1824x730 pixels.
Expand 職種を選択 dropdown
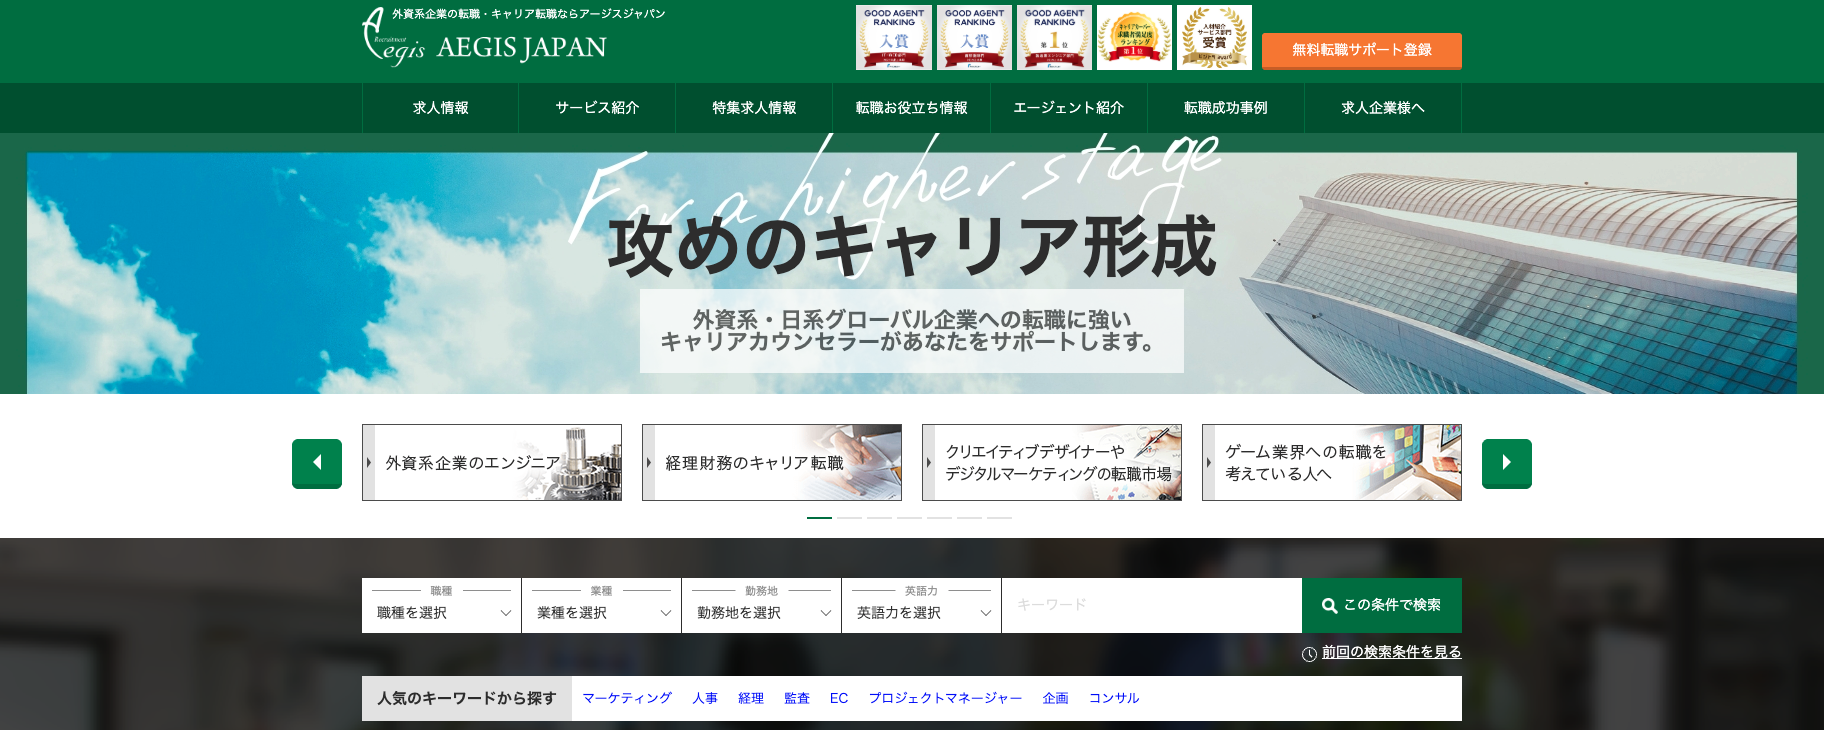441,605
